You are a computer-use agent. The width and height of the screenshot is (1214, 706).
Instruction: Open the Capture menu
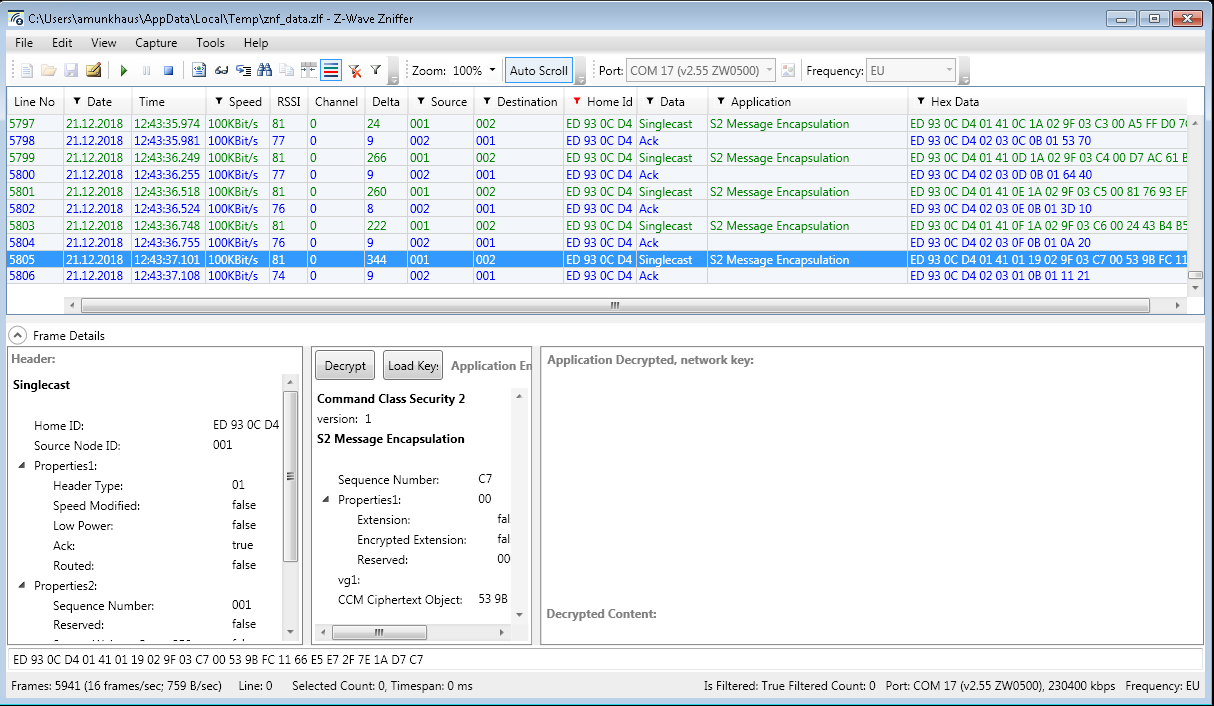pyautogui.click(x=156, y=43)
